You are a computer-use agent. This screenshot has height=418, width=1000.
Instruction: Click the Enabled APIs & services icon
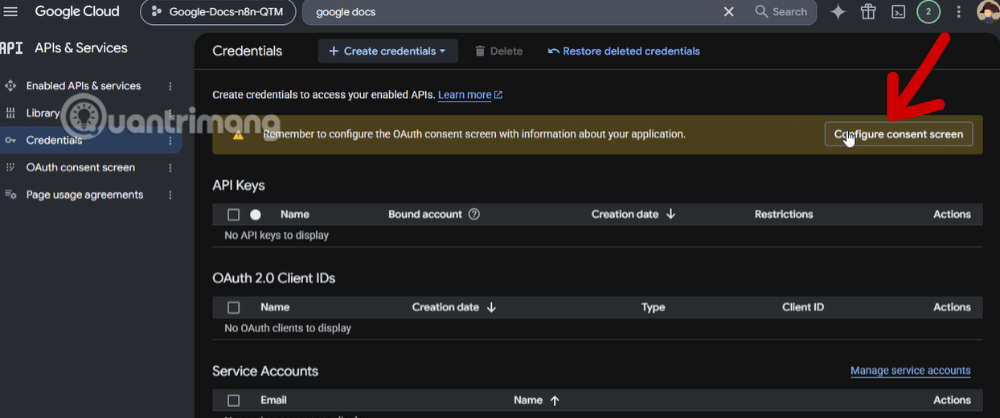[10, 86]
